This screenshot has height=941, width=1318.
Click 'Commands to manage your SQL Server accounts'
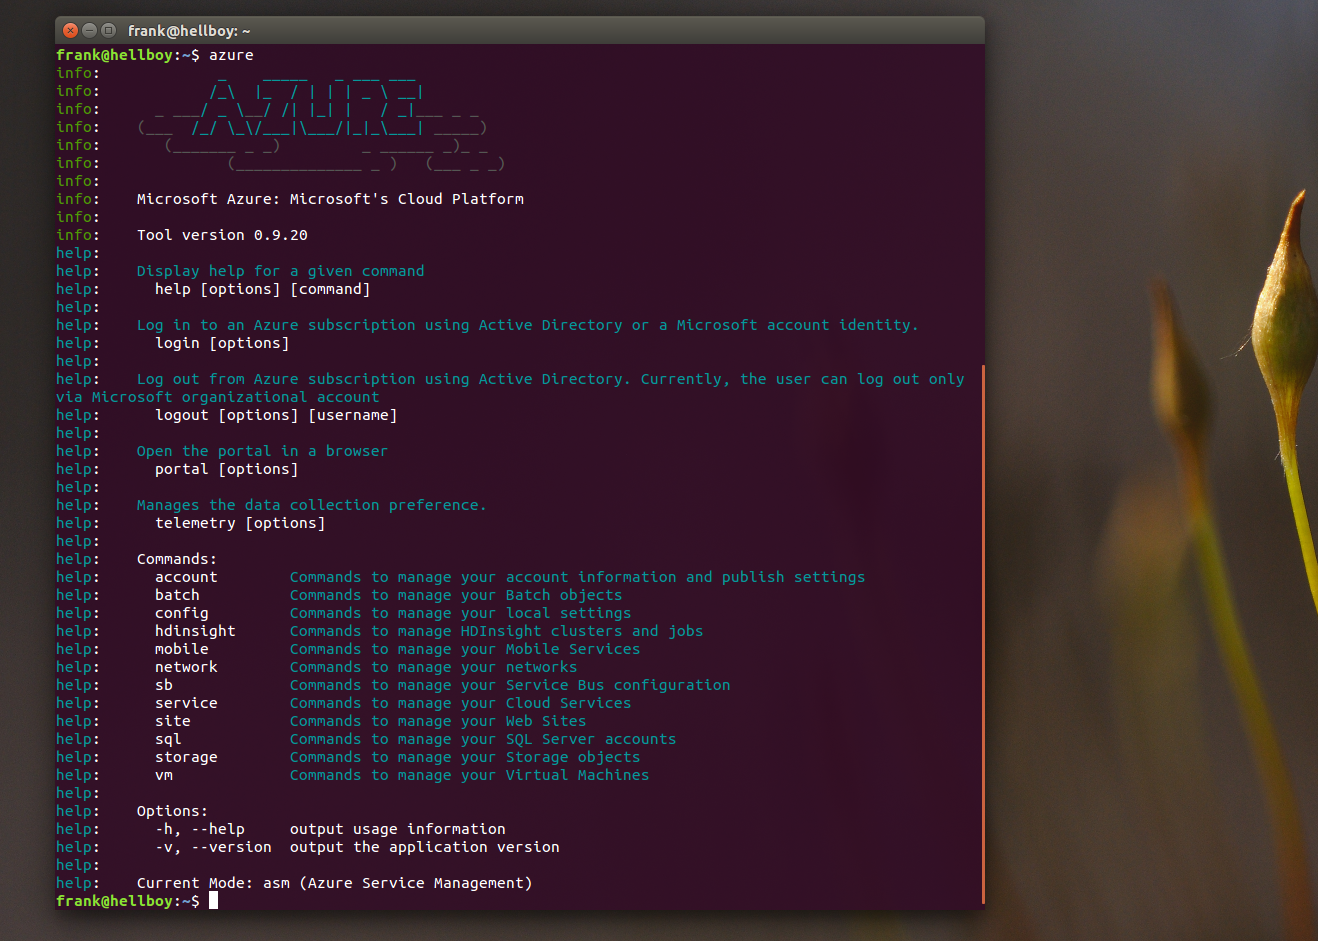(483, 739)
